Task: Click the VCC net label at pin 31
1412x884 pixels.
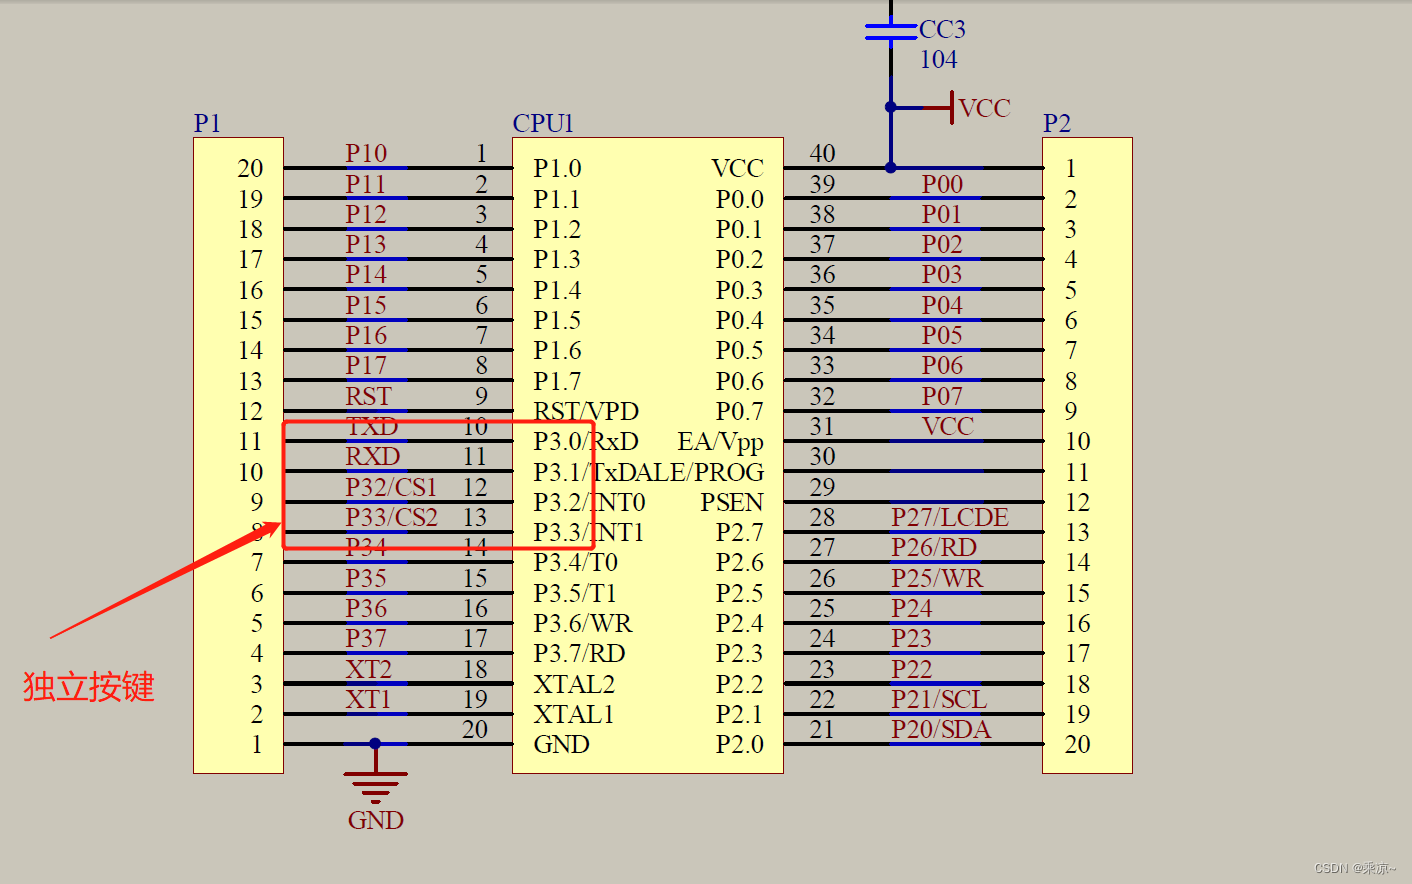Action: pyautogui.click(x=947, y=426)
